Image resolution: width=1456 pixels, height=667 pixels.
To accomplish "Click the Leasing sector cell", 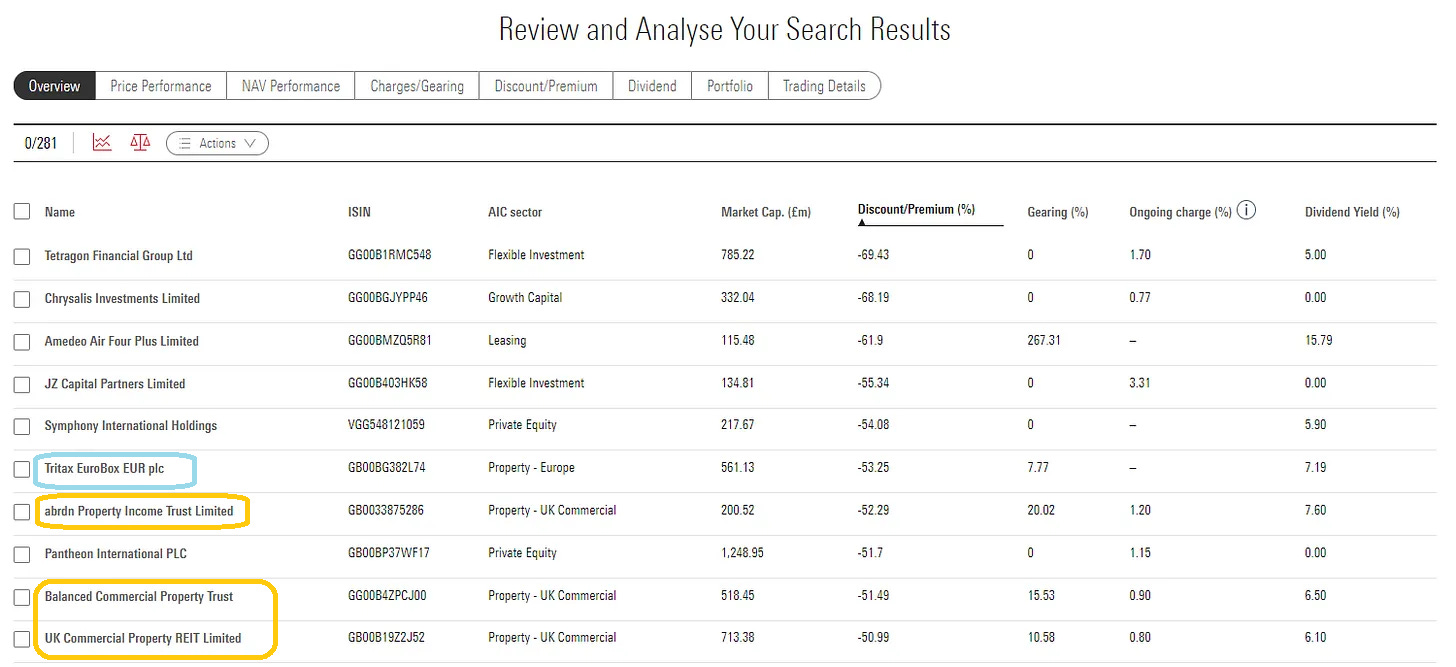I will 507,340.
